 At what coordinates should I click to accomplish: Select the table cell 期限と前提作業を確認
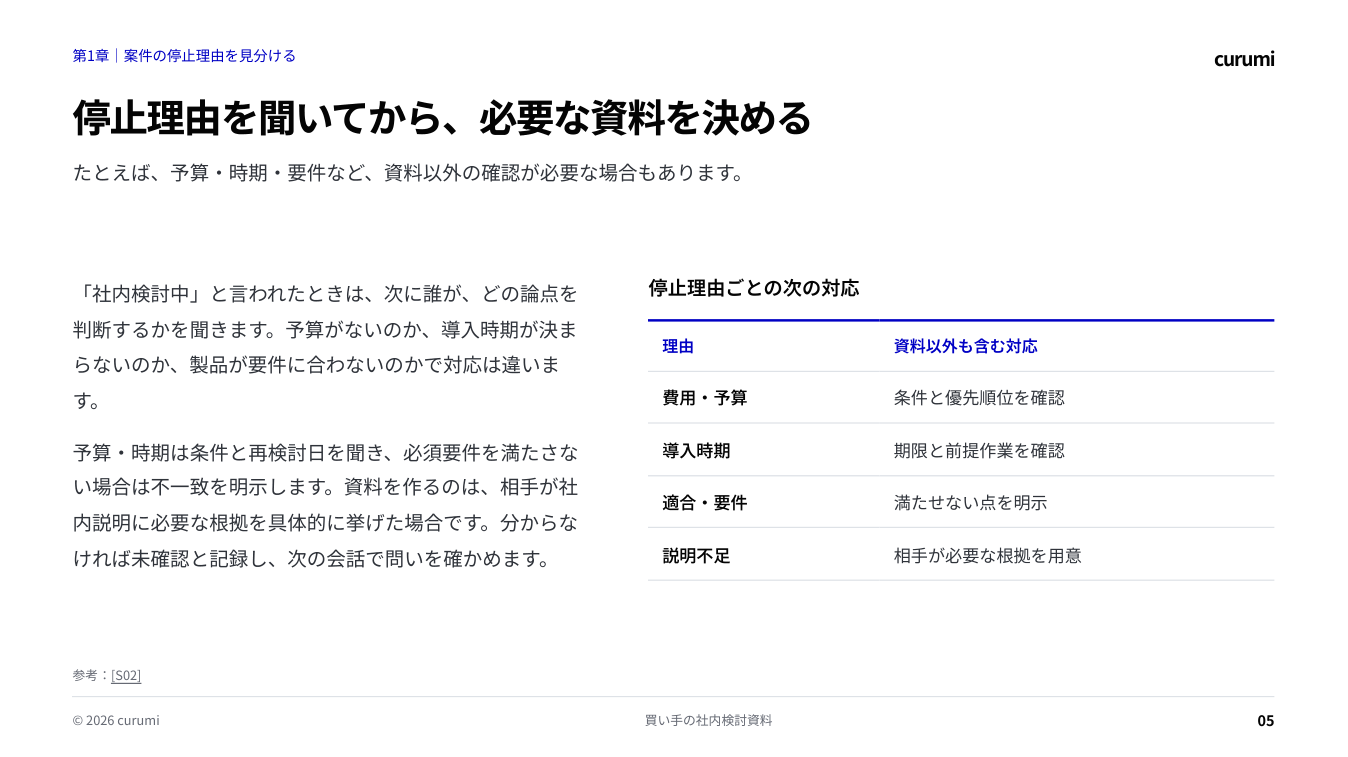979,451
